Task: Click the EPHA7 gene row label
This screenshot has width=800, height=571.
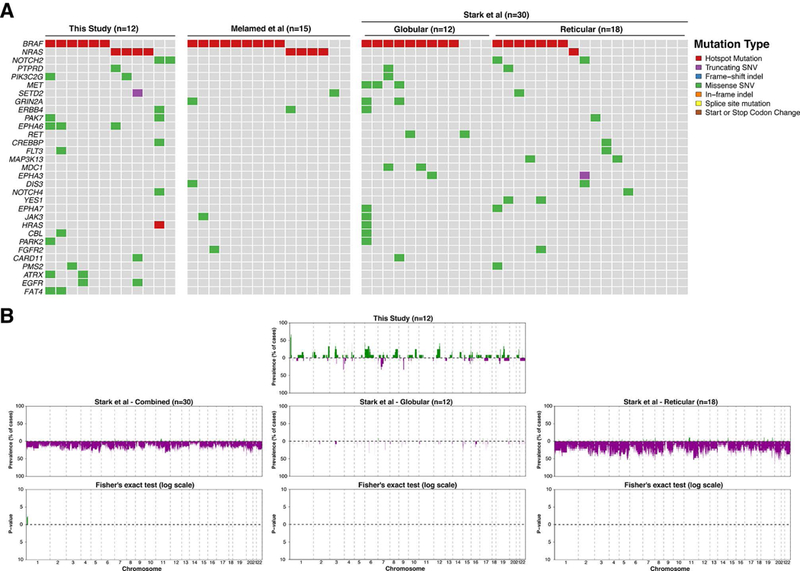Action: tap(31, 209)
